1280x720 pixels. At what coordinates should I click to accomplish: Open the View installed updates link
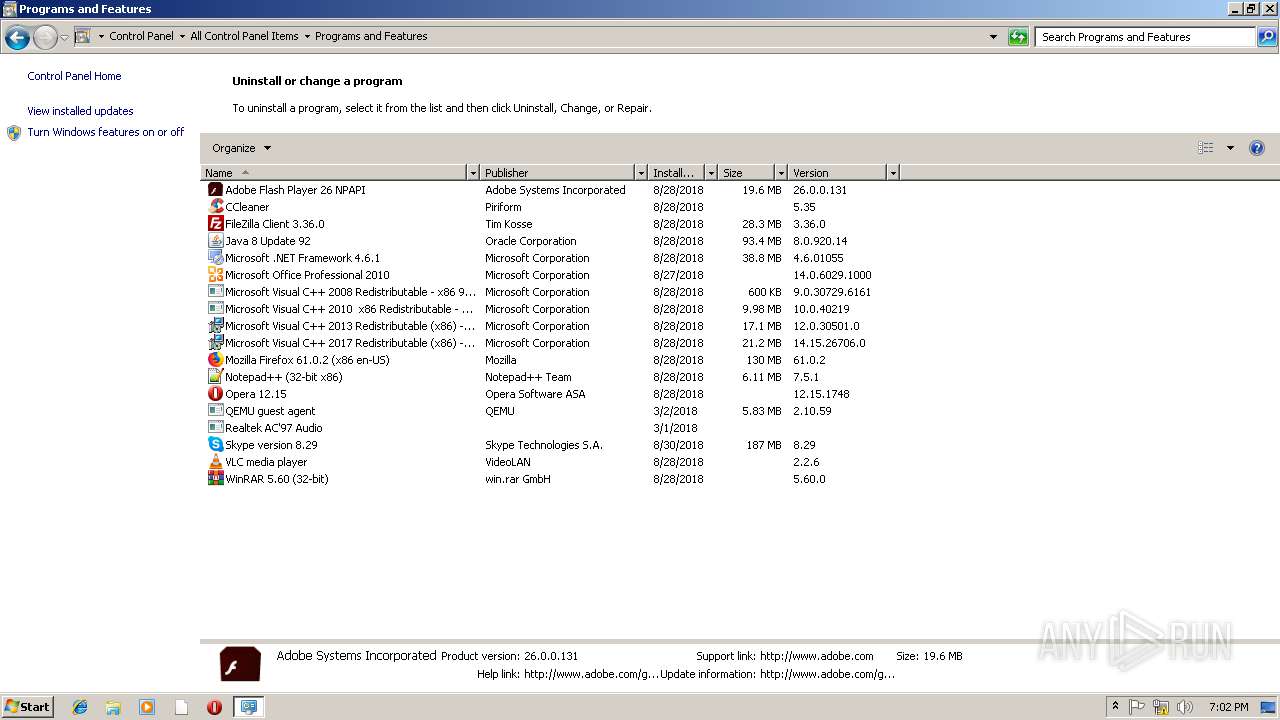[x=80, y=111]
